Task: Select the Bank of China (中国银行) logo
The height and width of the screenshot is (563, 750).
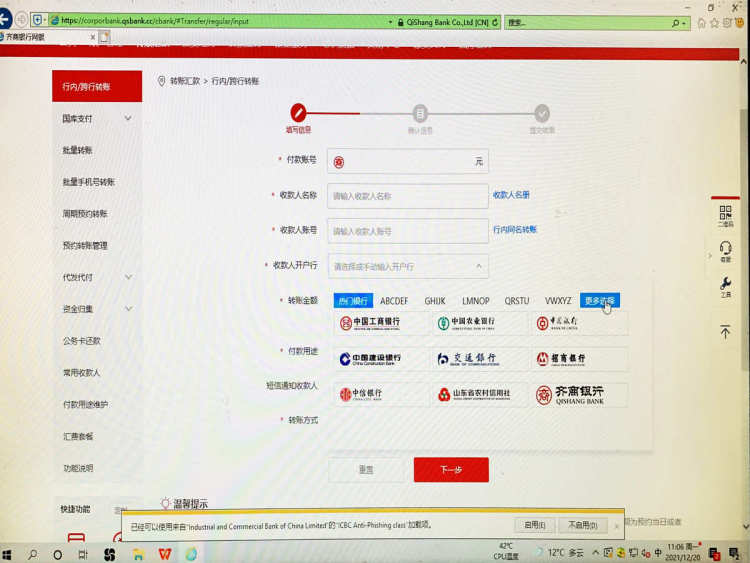Action: 557,323
